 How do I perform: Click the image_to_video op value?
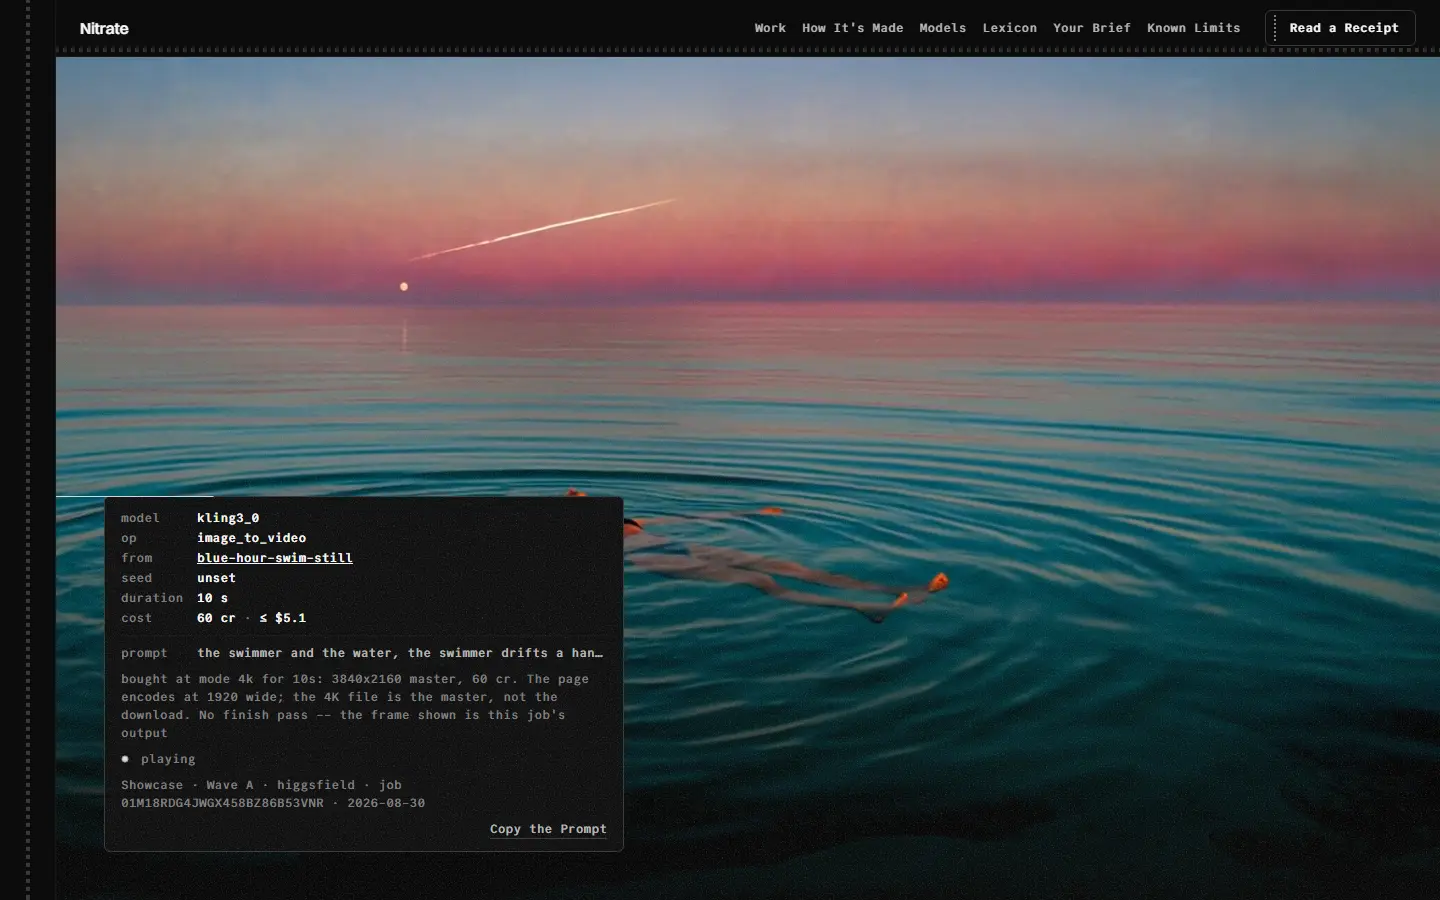click(x=252, y=538)
